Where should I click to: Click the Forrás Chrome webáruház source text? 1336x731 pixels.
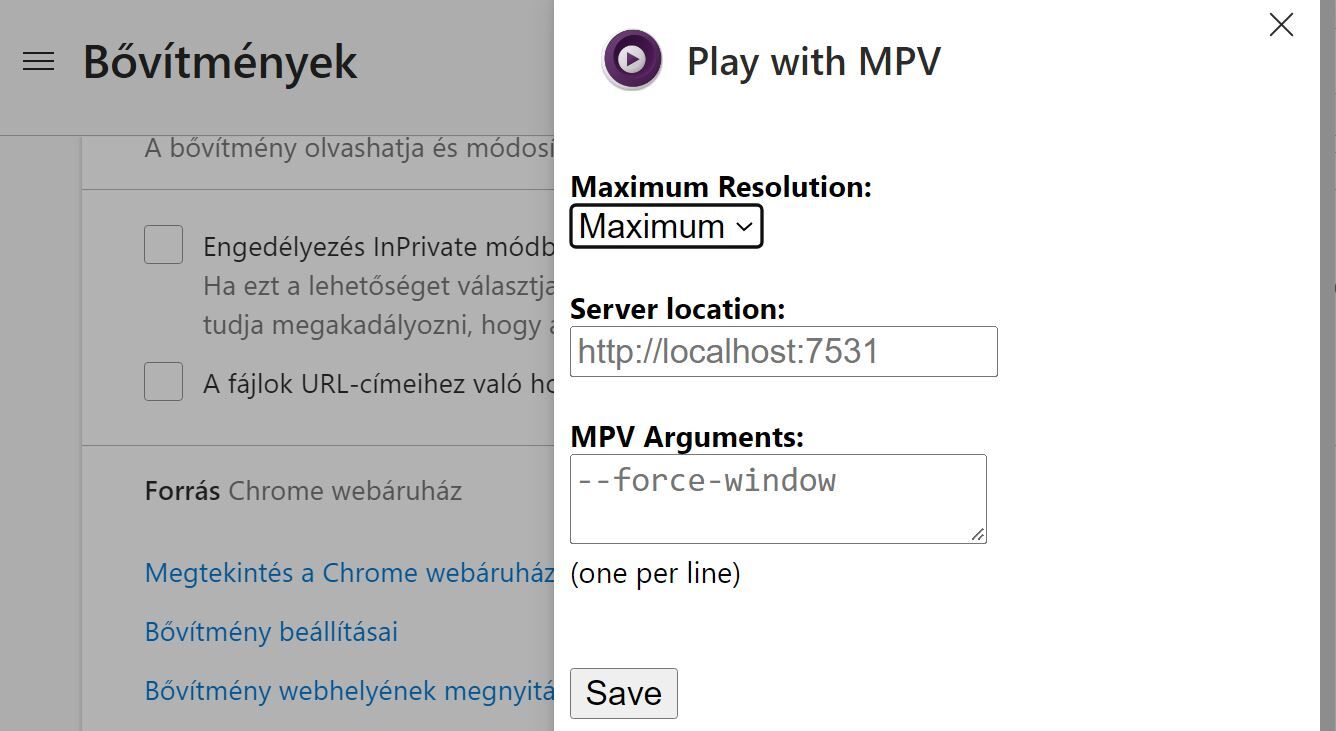303,491
